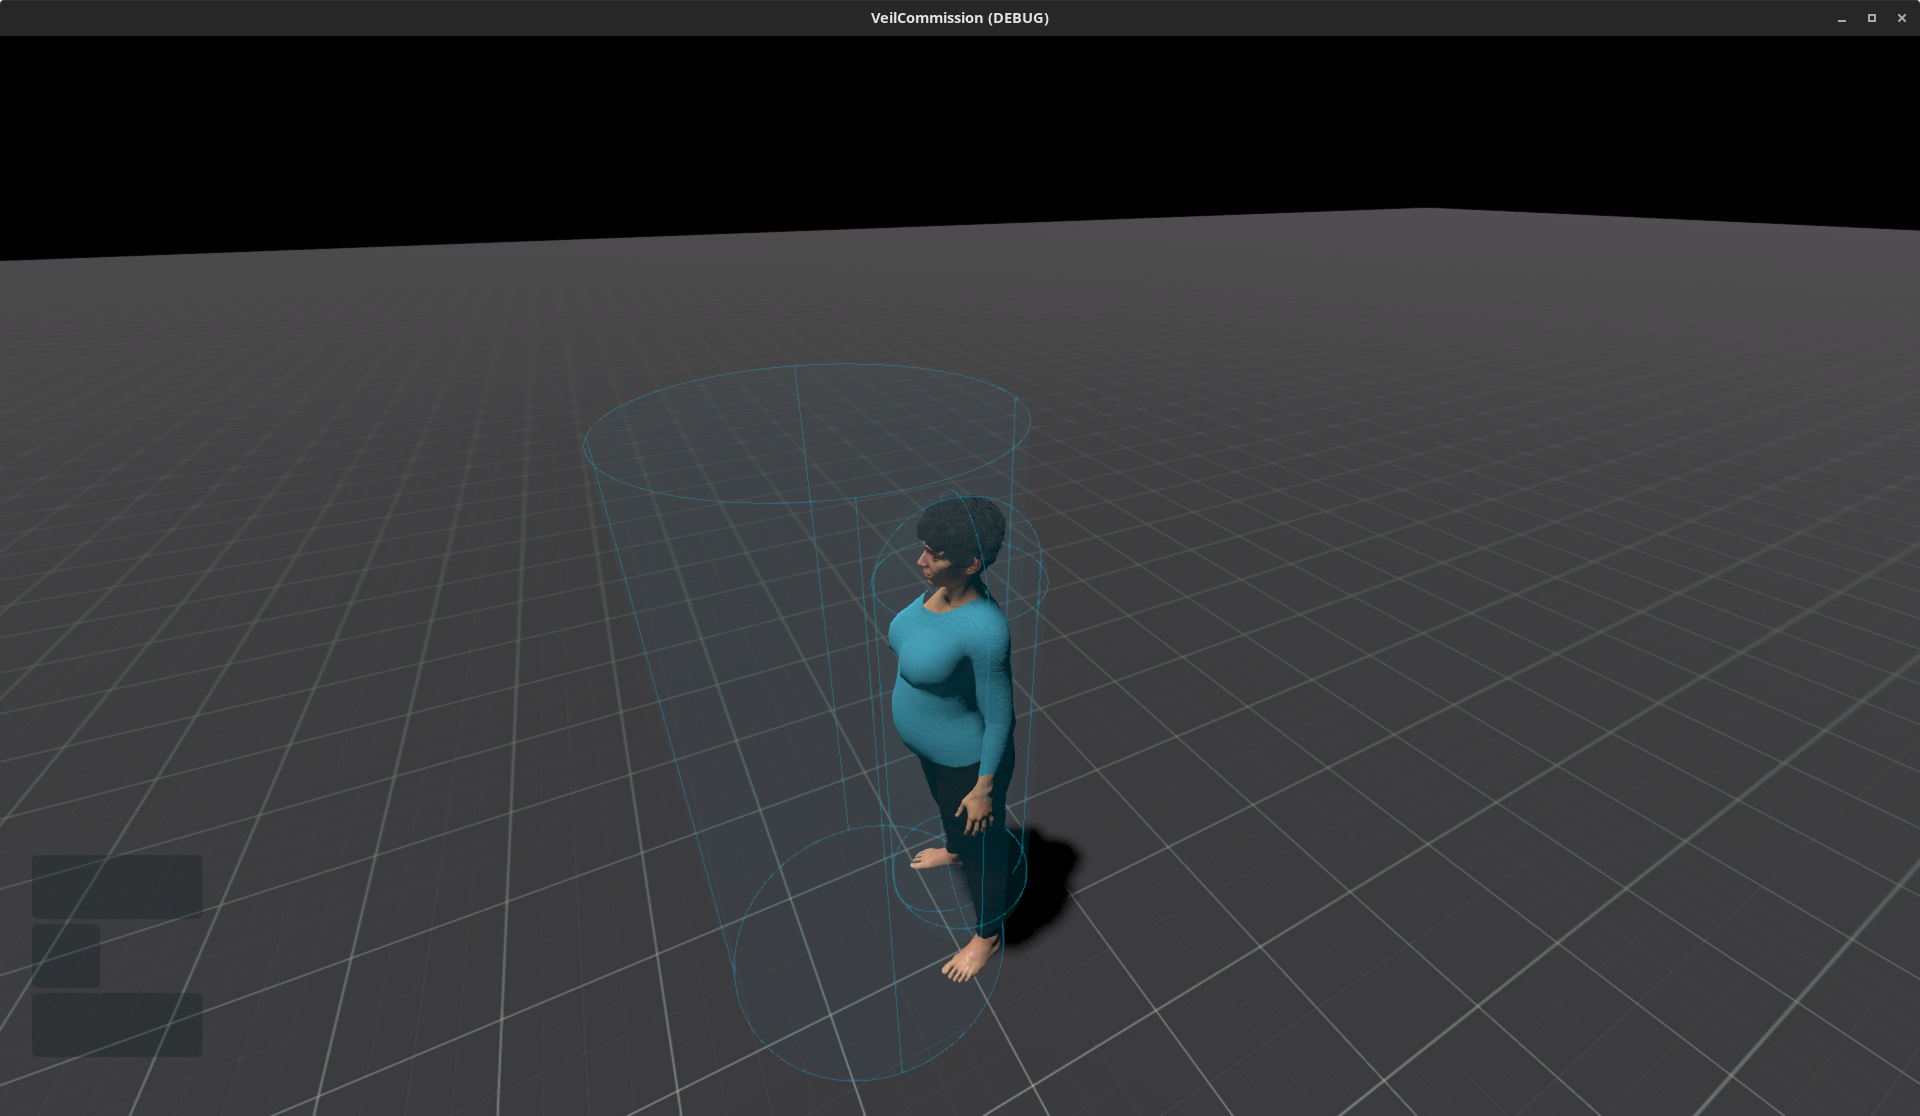This screenshot has height=1116, width=1920.
Task: Maximize the VeilCommission window
Action: 1871,18
